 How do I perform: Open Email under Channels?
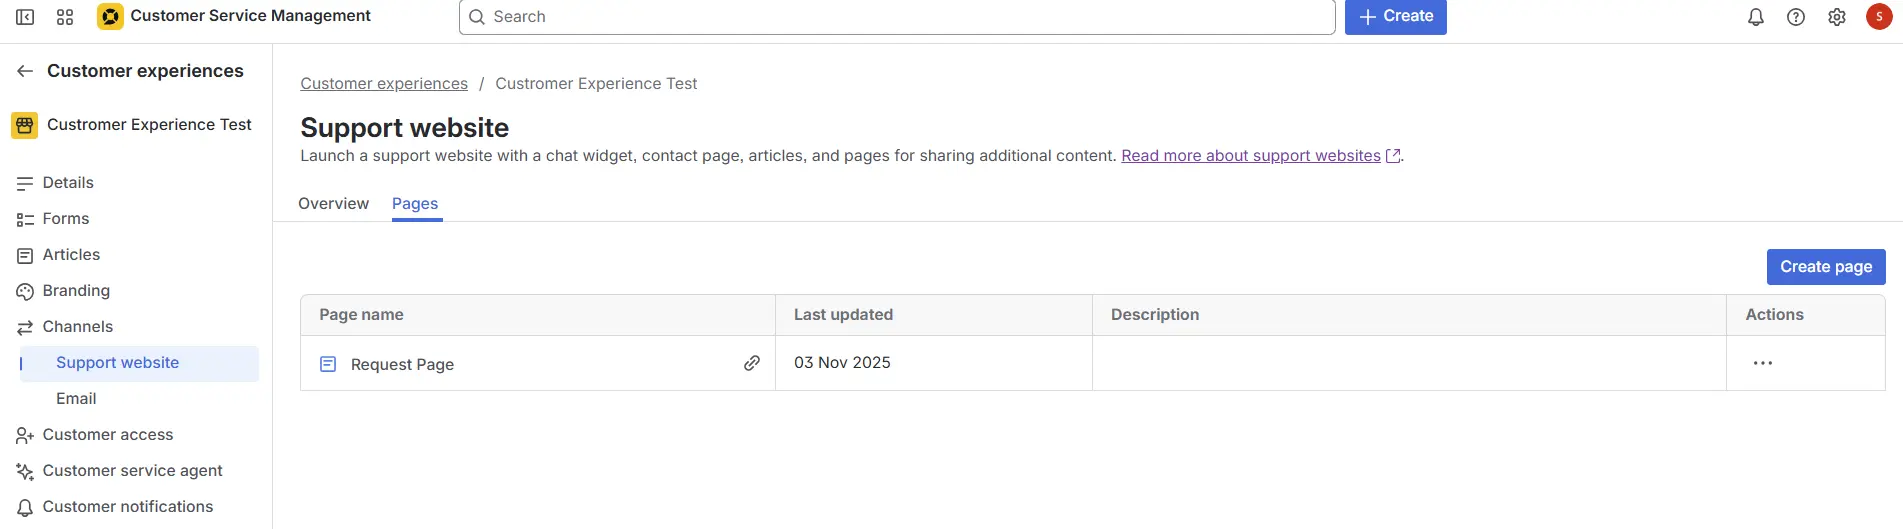pos(76,399)
